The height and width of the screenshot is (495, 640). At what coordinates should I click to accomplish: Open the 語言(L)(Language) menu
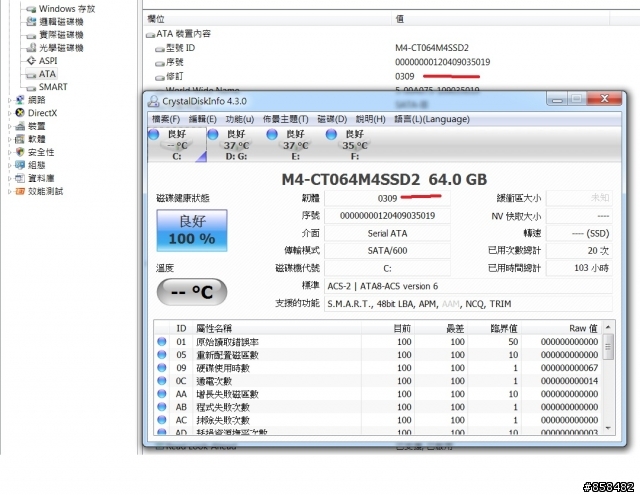tap(432, 119)
